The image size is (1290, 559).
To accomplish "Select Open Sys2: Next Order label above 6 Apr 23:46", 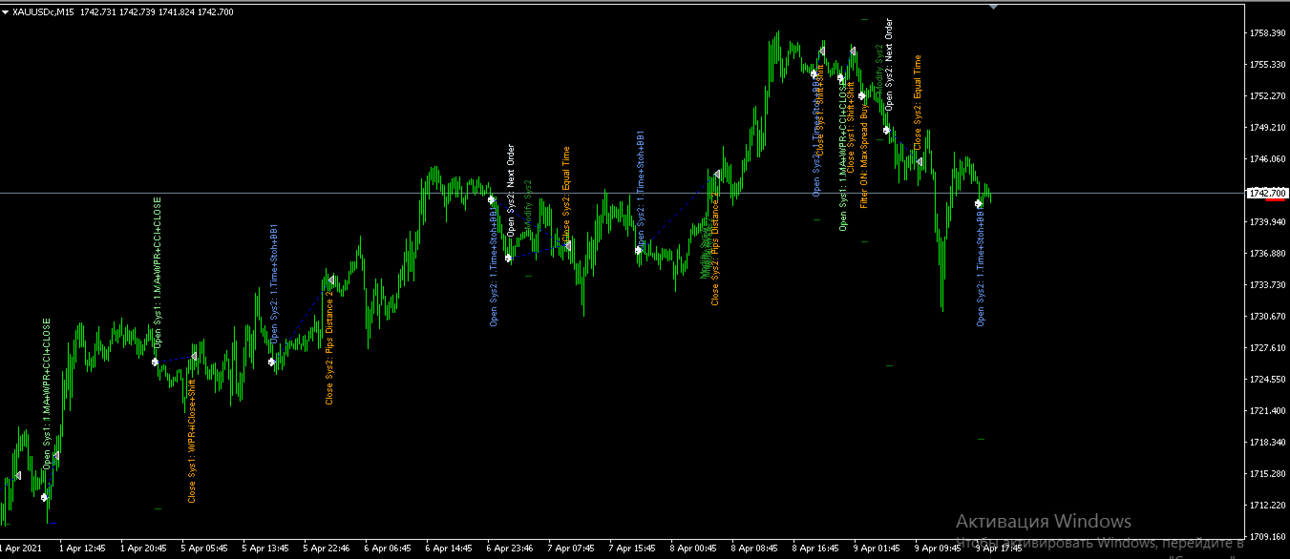I will pyautogui.click(x=510, y=190).
